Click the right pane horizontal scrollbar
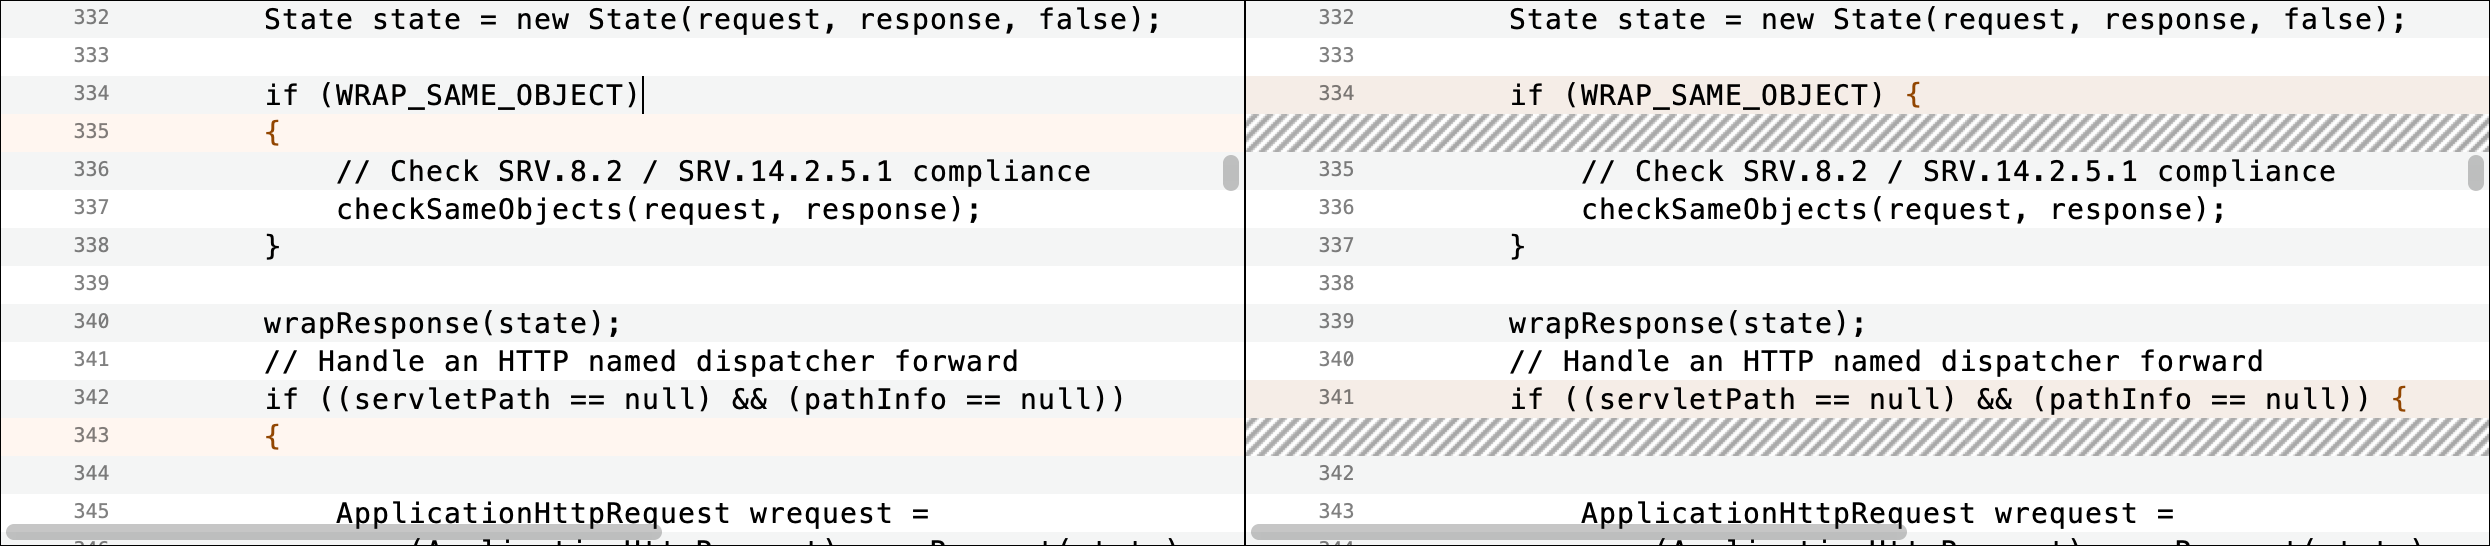The width and height of the screenshot is (2490, 546). click(x=1579, y=531)
